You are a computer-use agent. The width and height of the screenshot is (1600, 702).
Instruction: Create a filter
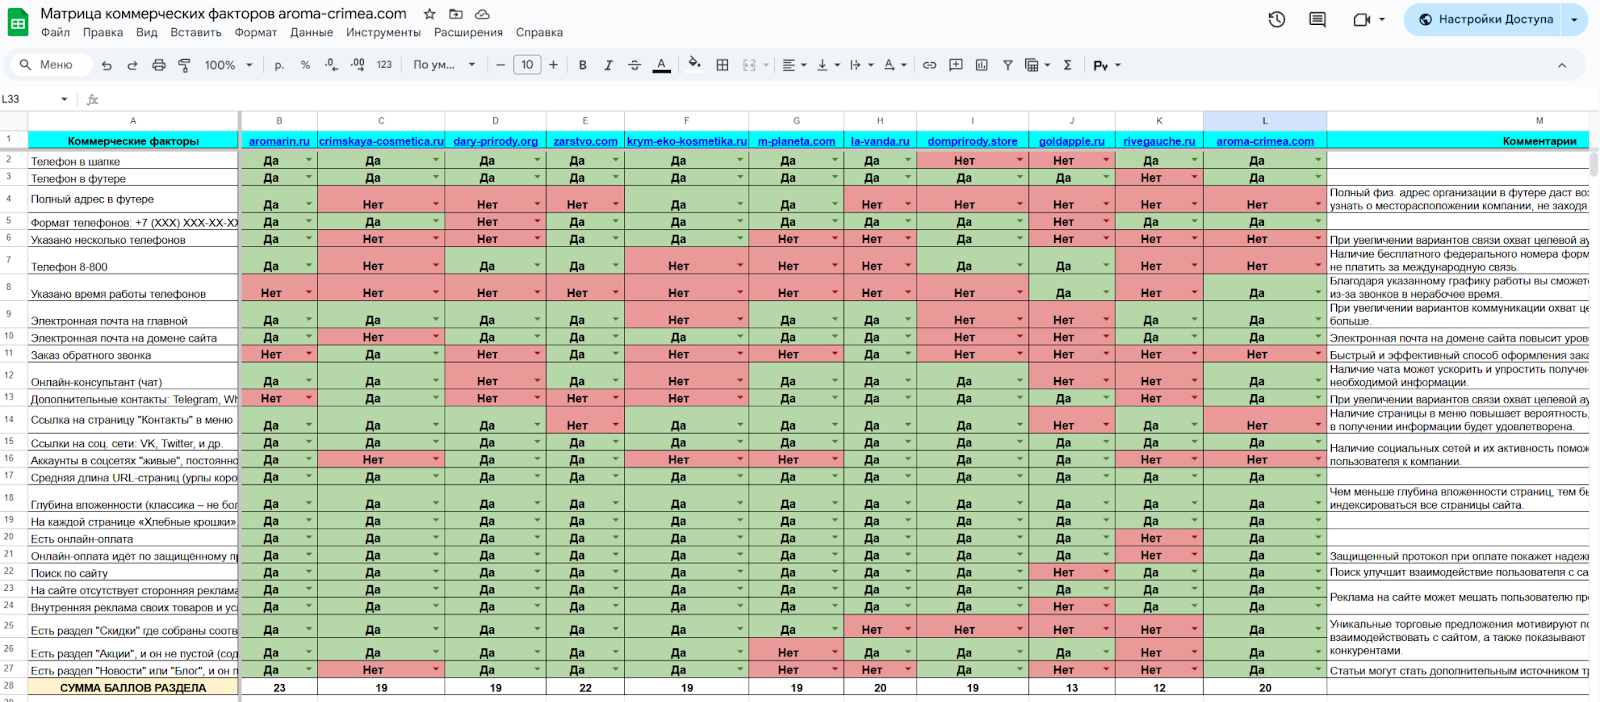point(1008,65)
